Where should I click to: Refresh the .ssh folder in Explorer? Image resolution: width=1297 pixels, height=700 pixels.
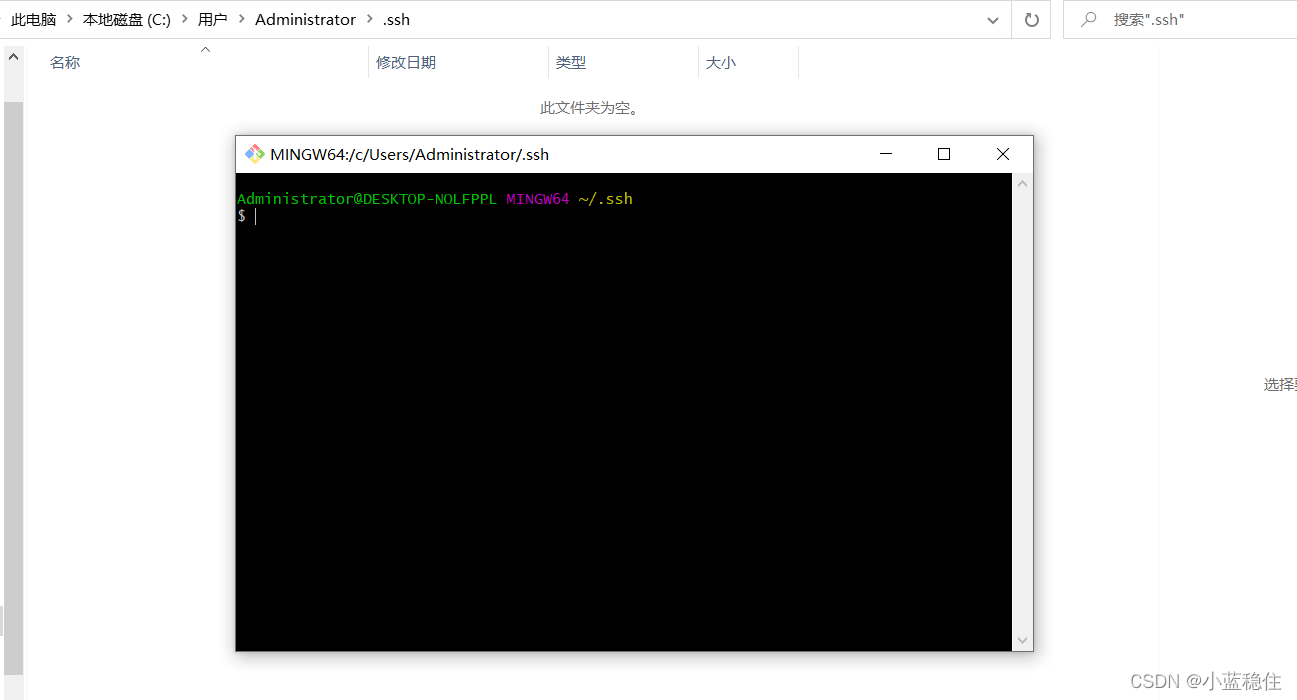tap(1031, 19)
